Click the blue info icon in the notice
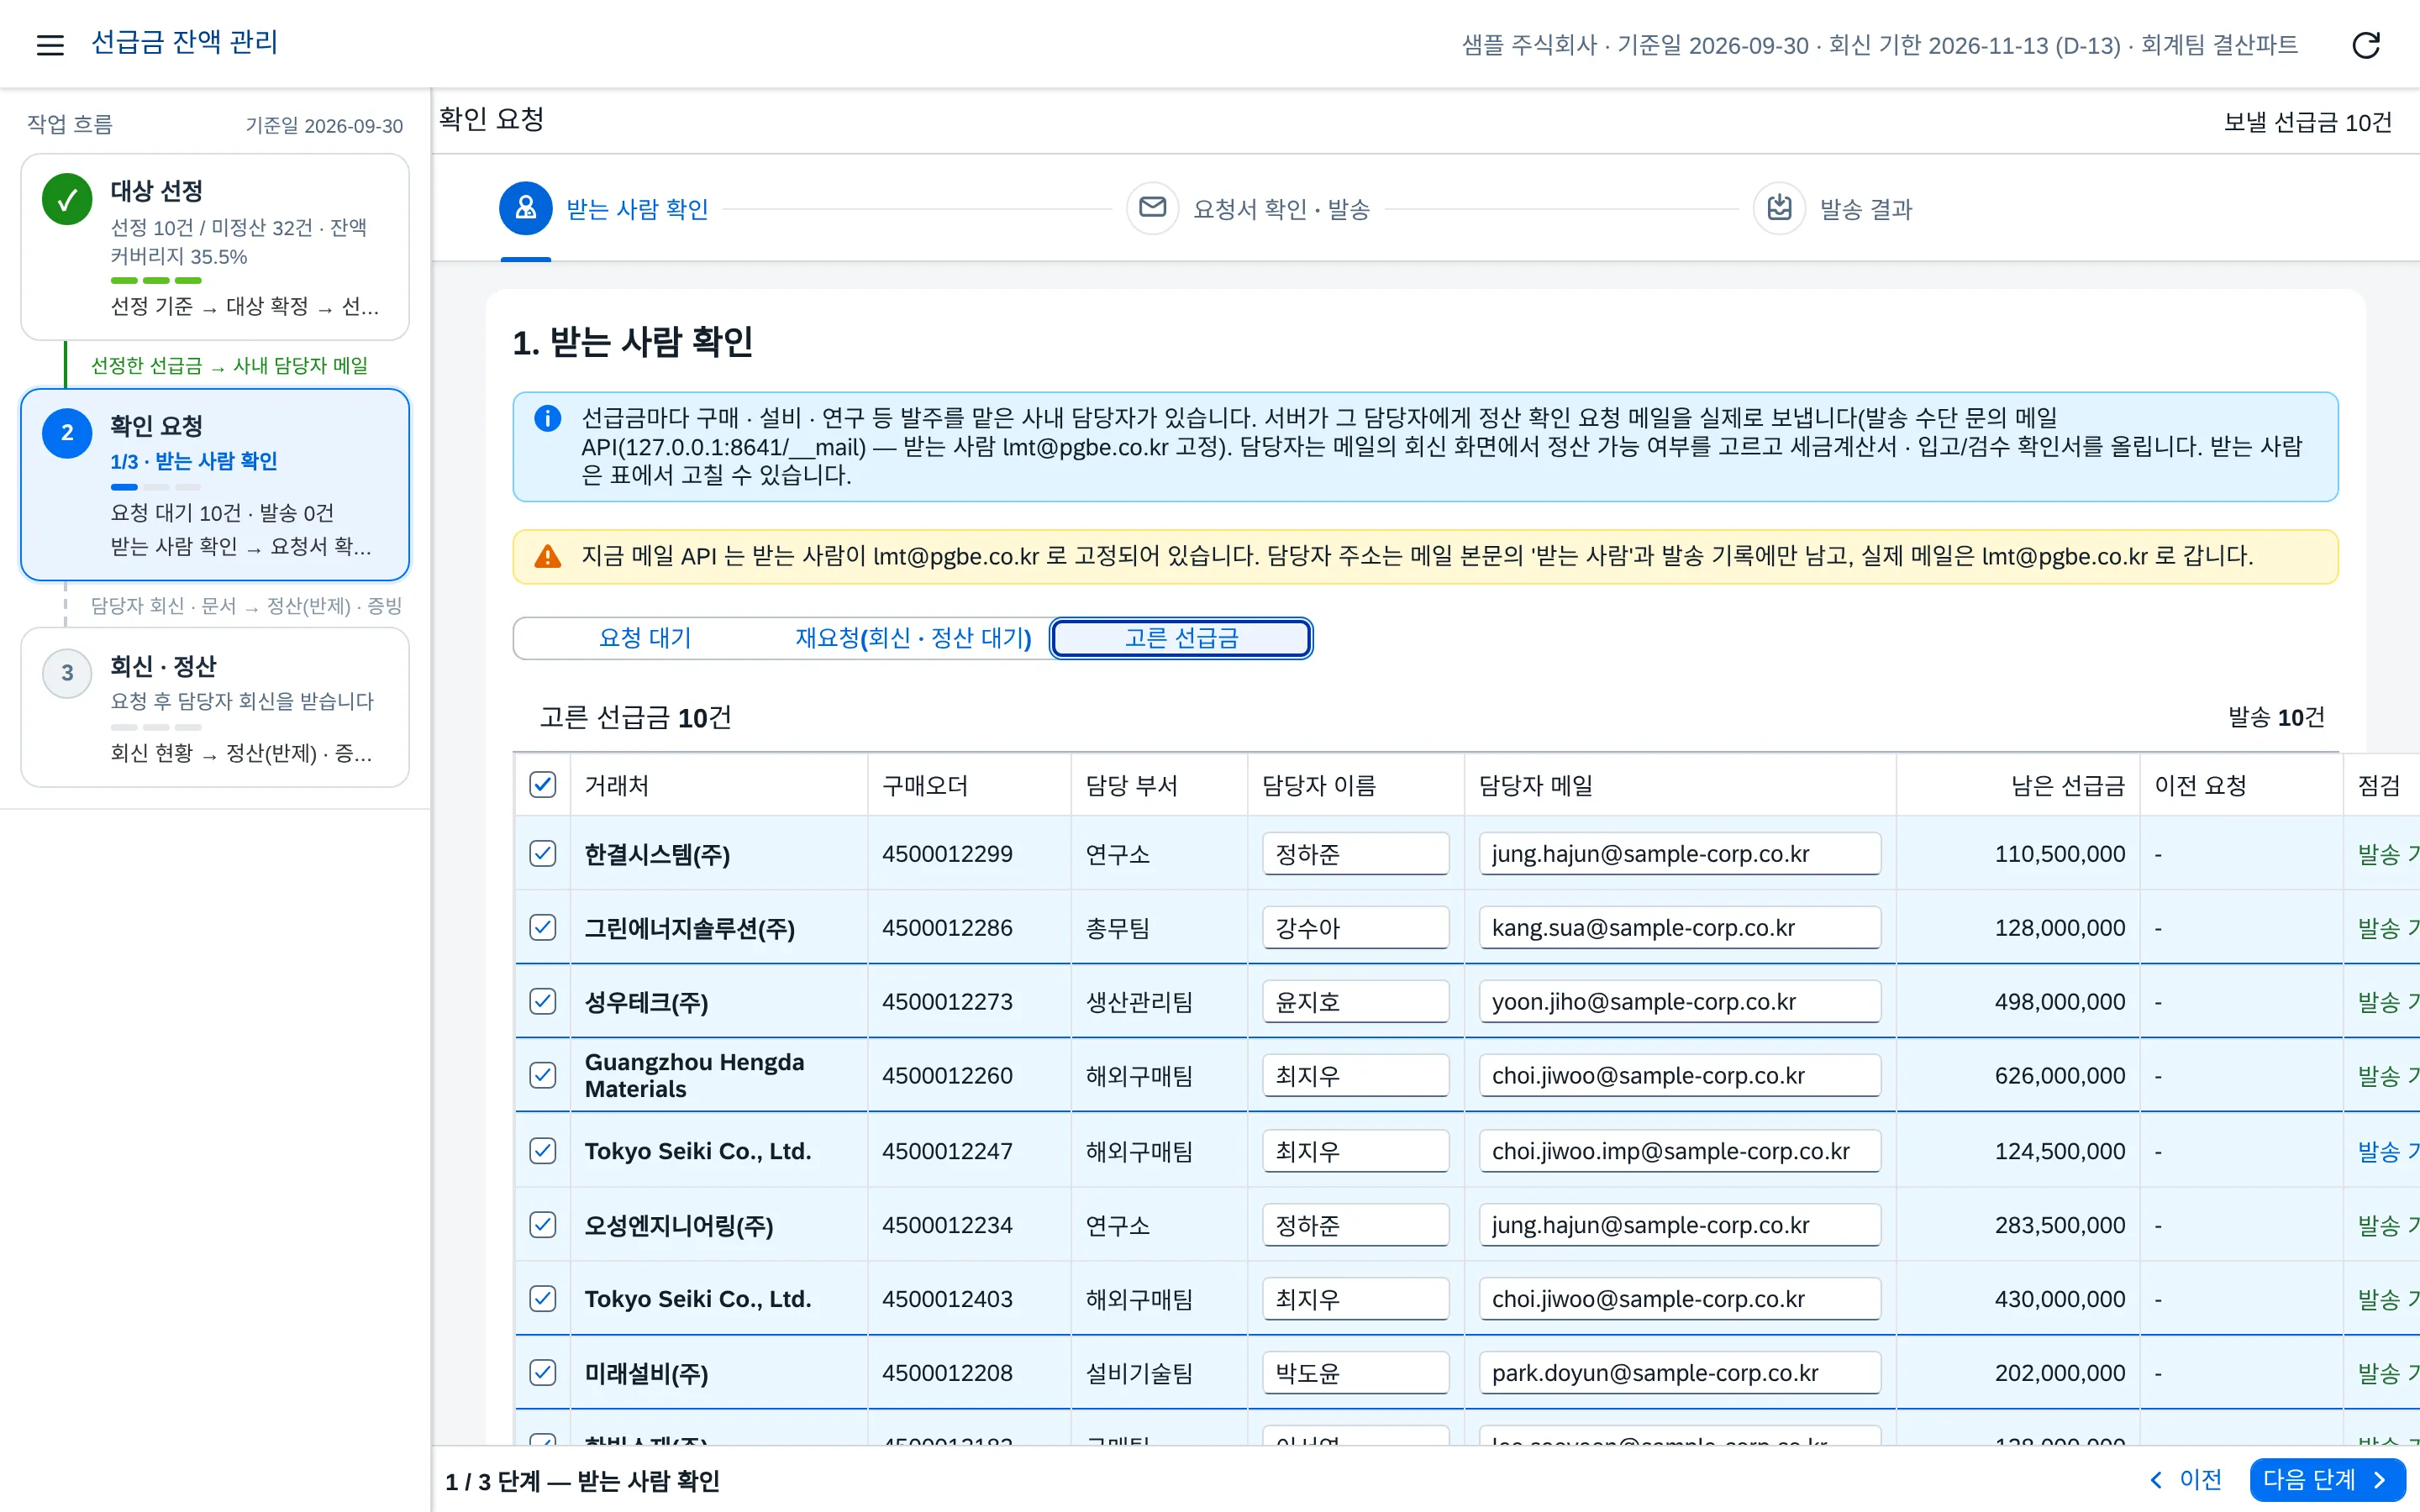Viewport: 2420px width, 1512px height. [547, 418]
